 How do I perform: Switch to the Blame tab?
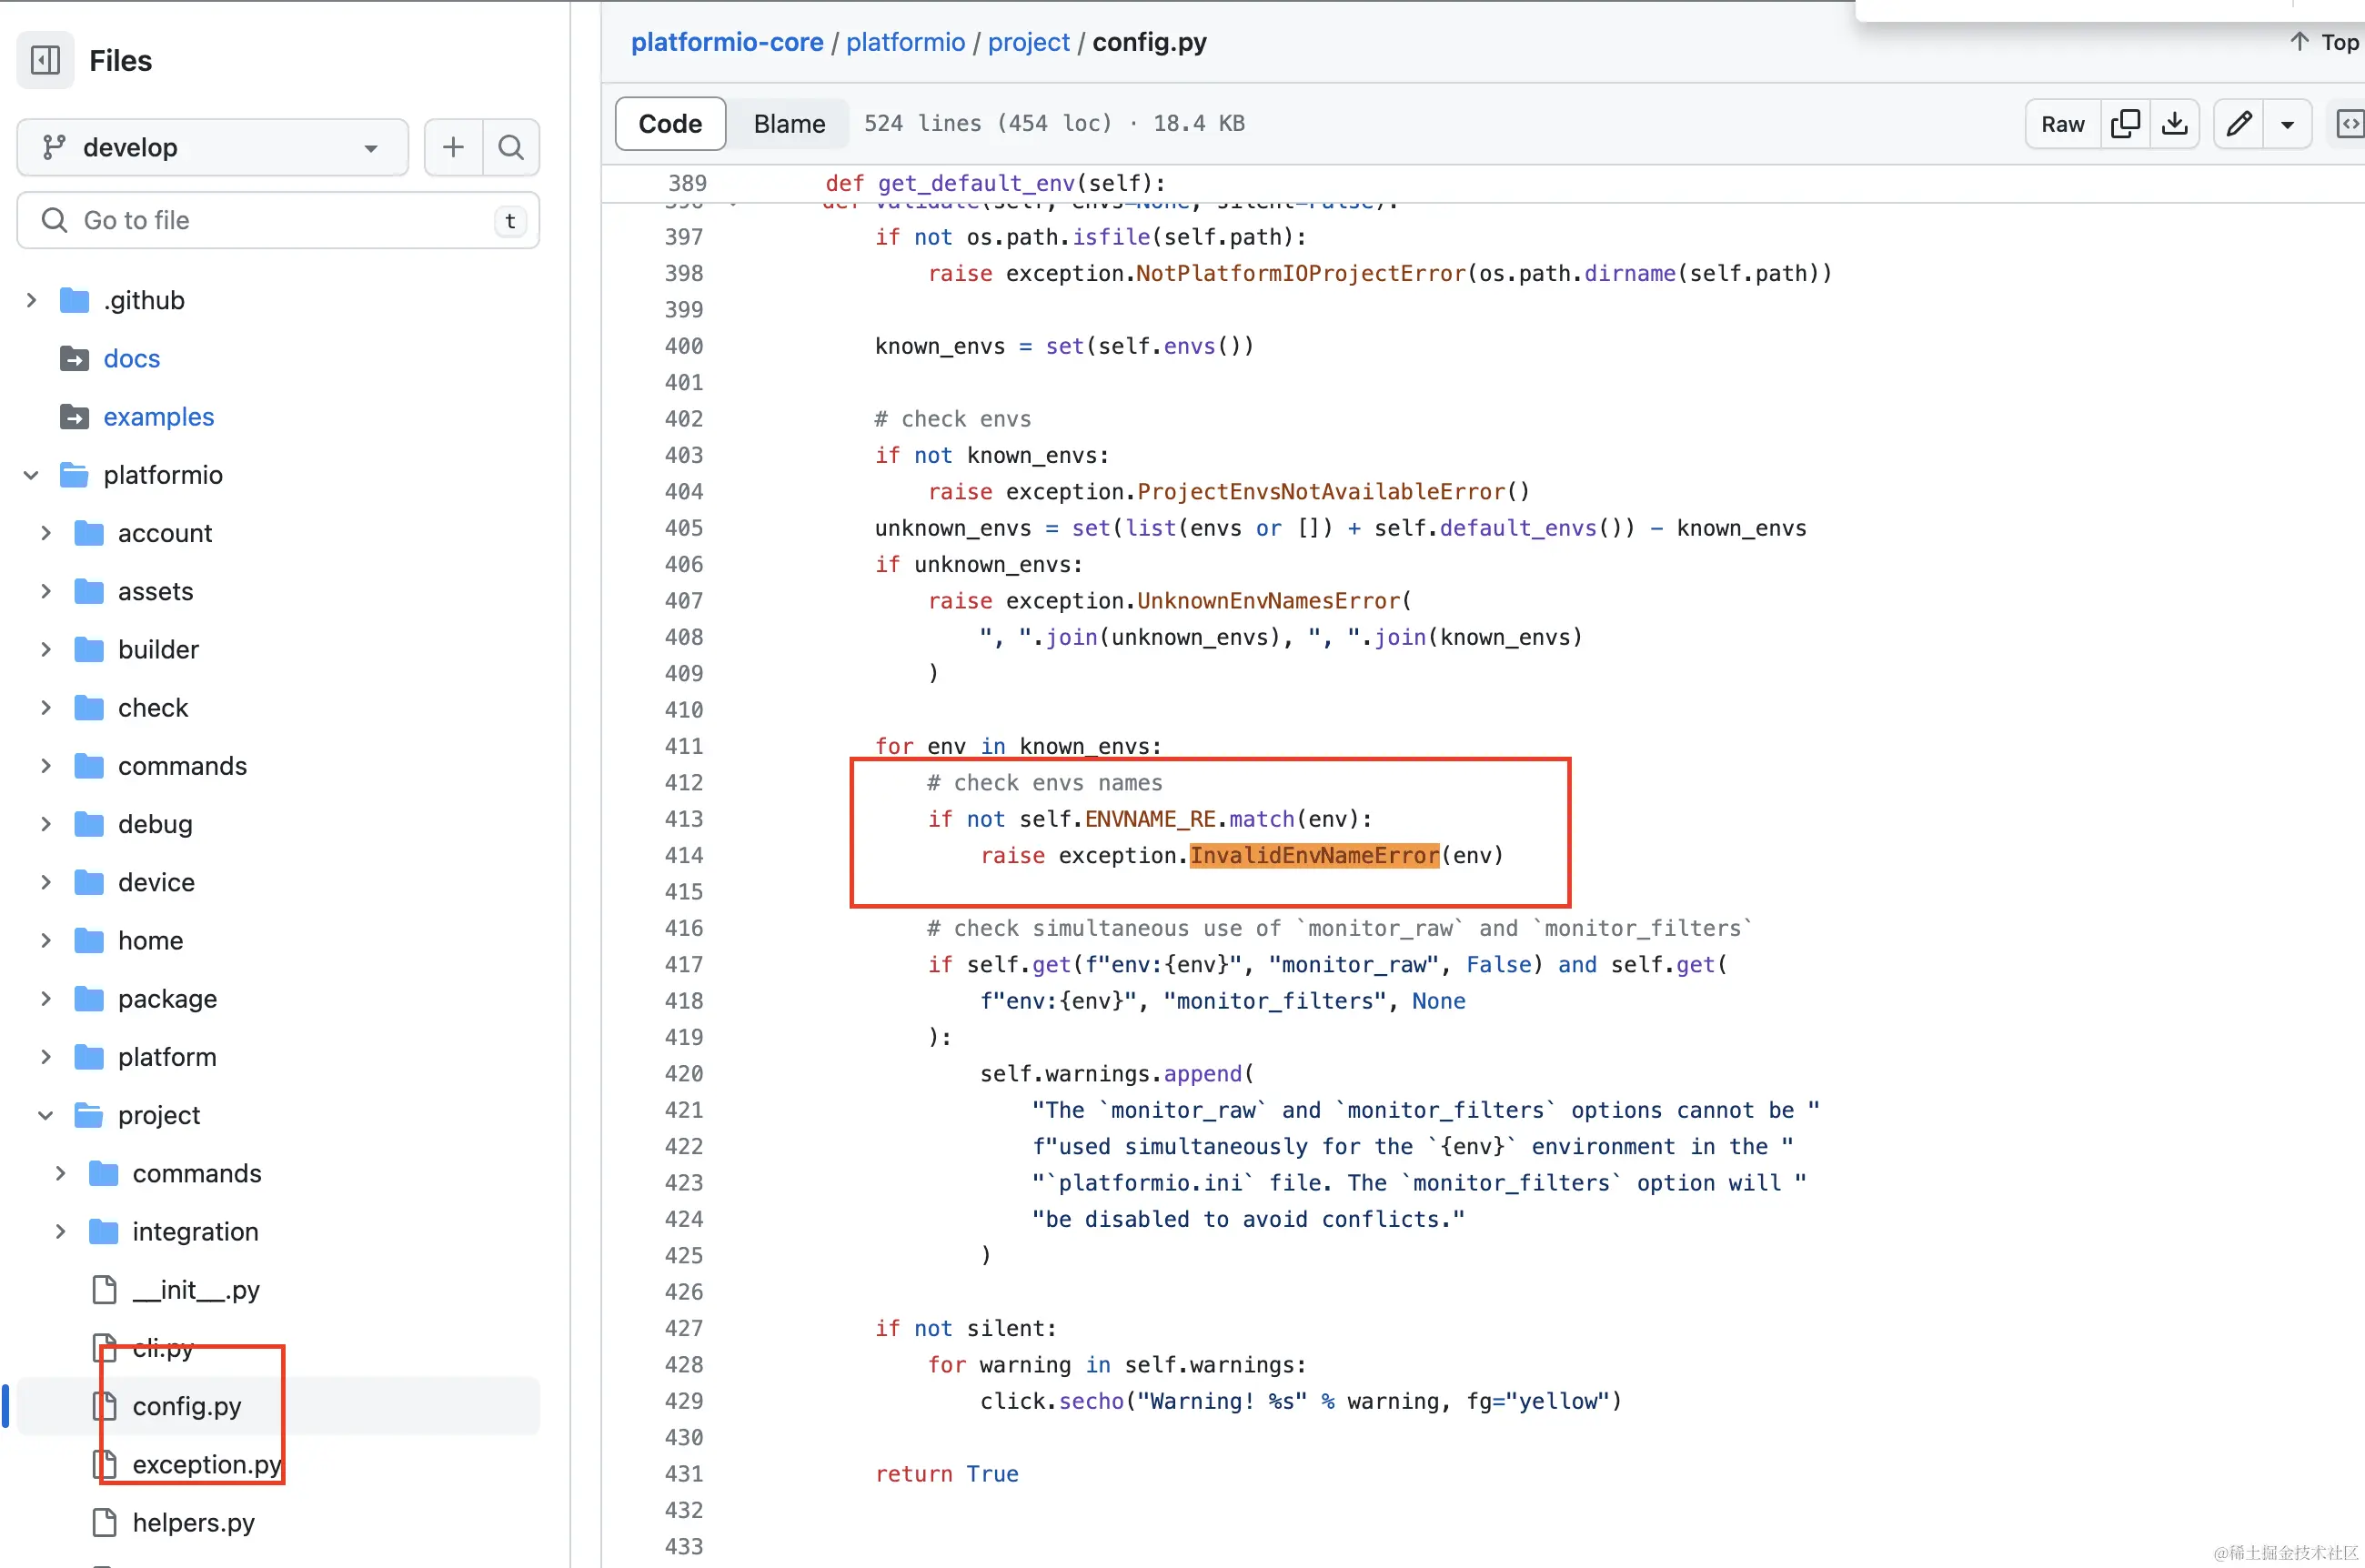(x=789, y=124)
